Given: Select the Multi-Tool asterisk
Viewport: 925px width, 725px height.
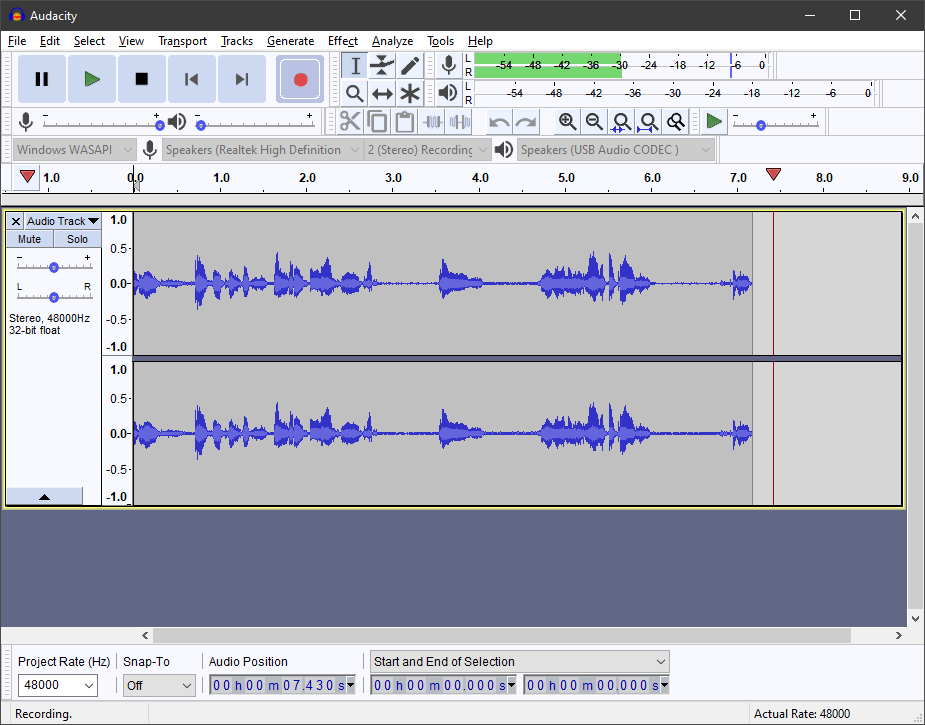Looking at the screenshot, I should 410,93.
